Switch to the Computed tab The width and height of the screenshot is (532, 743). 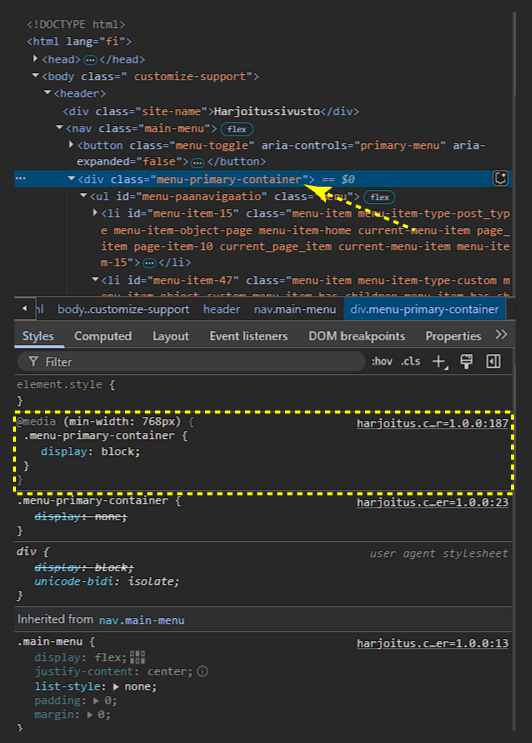pyautogui.click(x=103, y=336)
